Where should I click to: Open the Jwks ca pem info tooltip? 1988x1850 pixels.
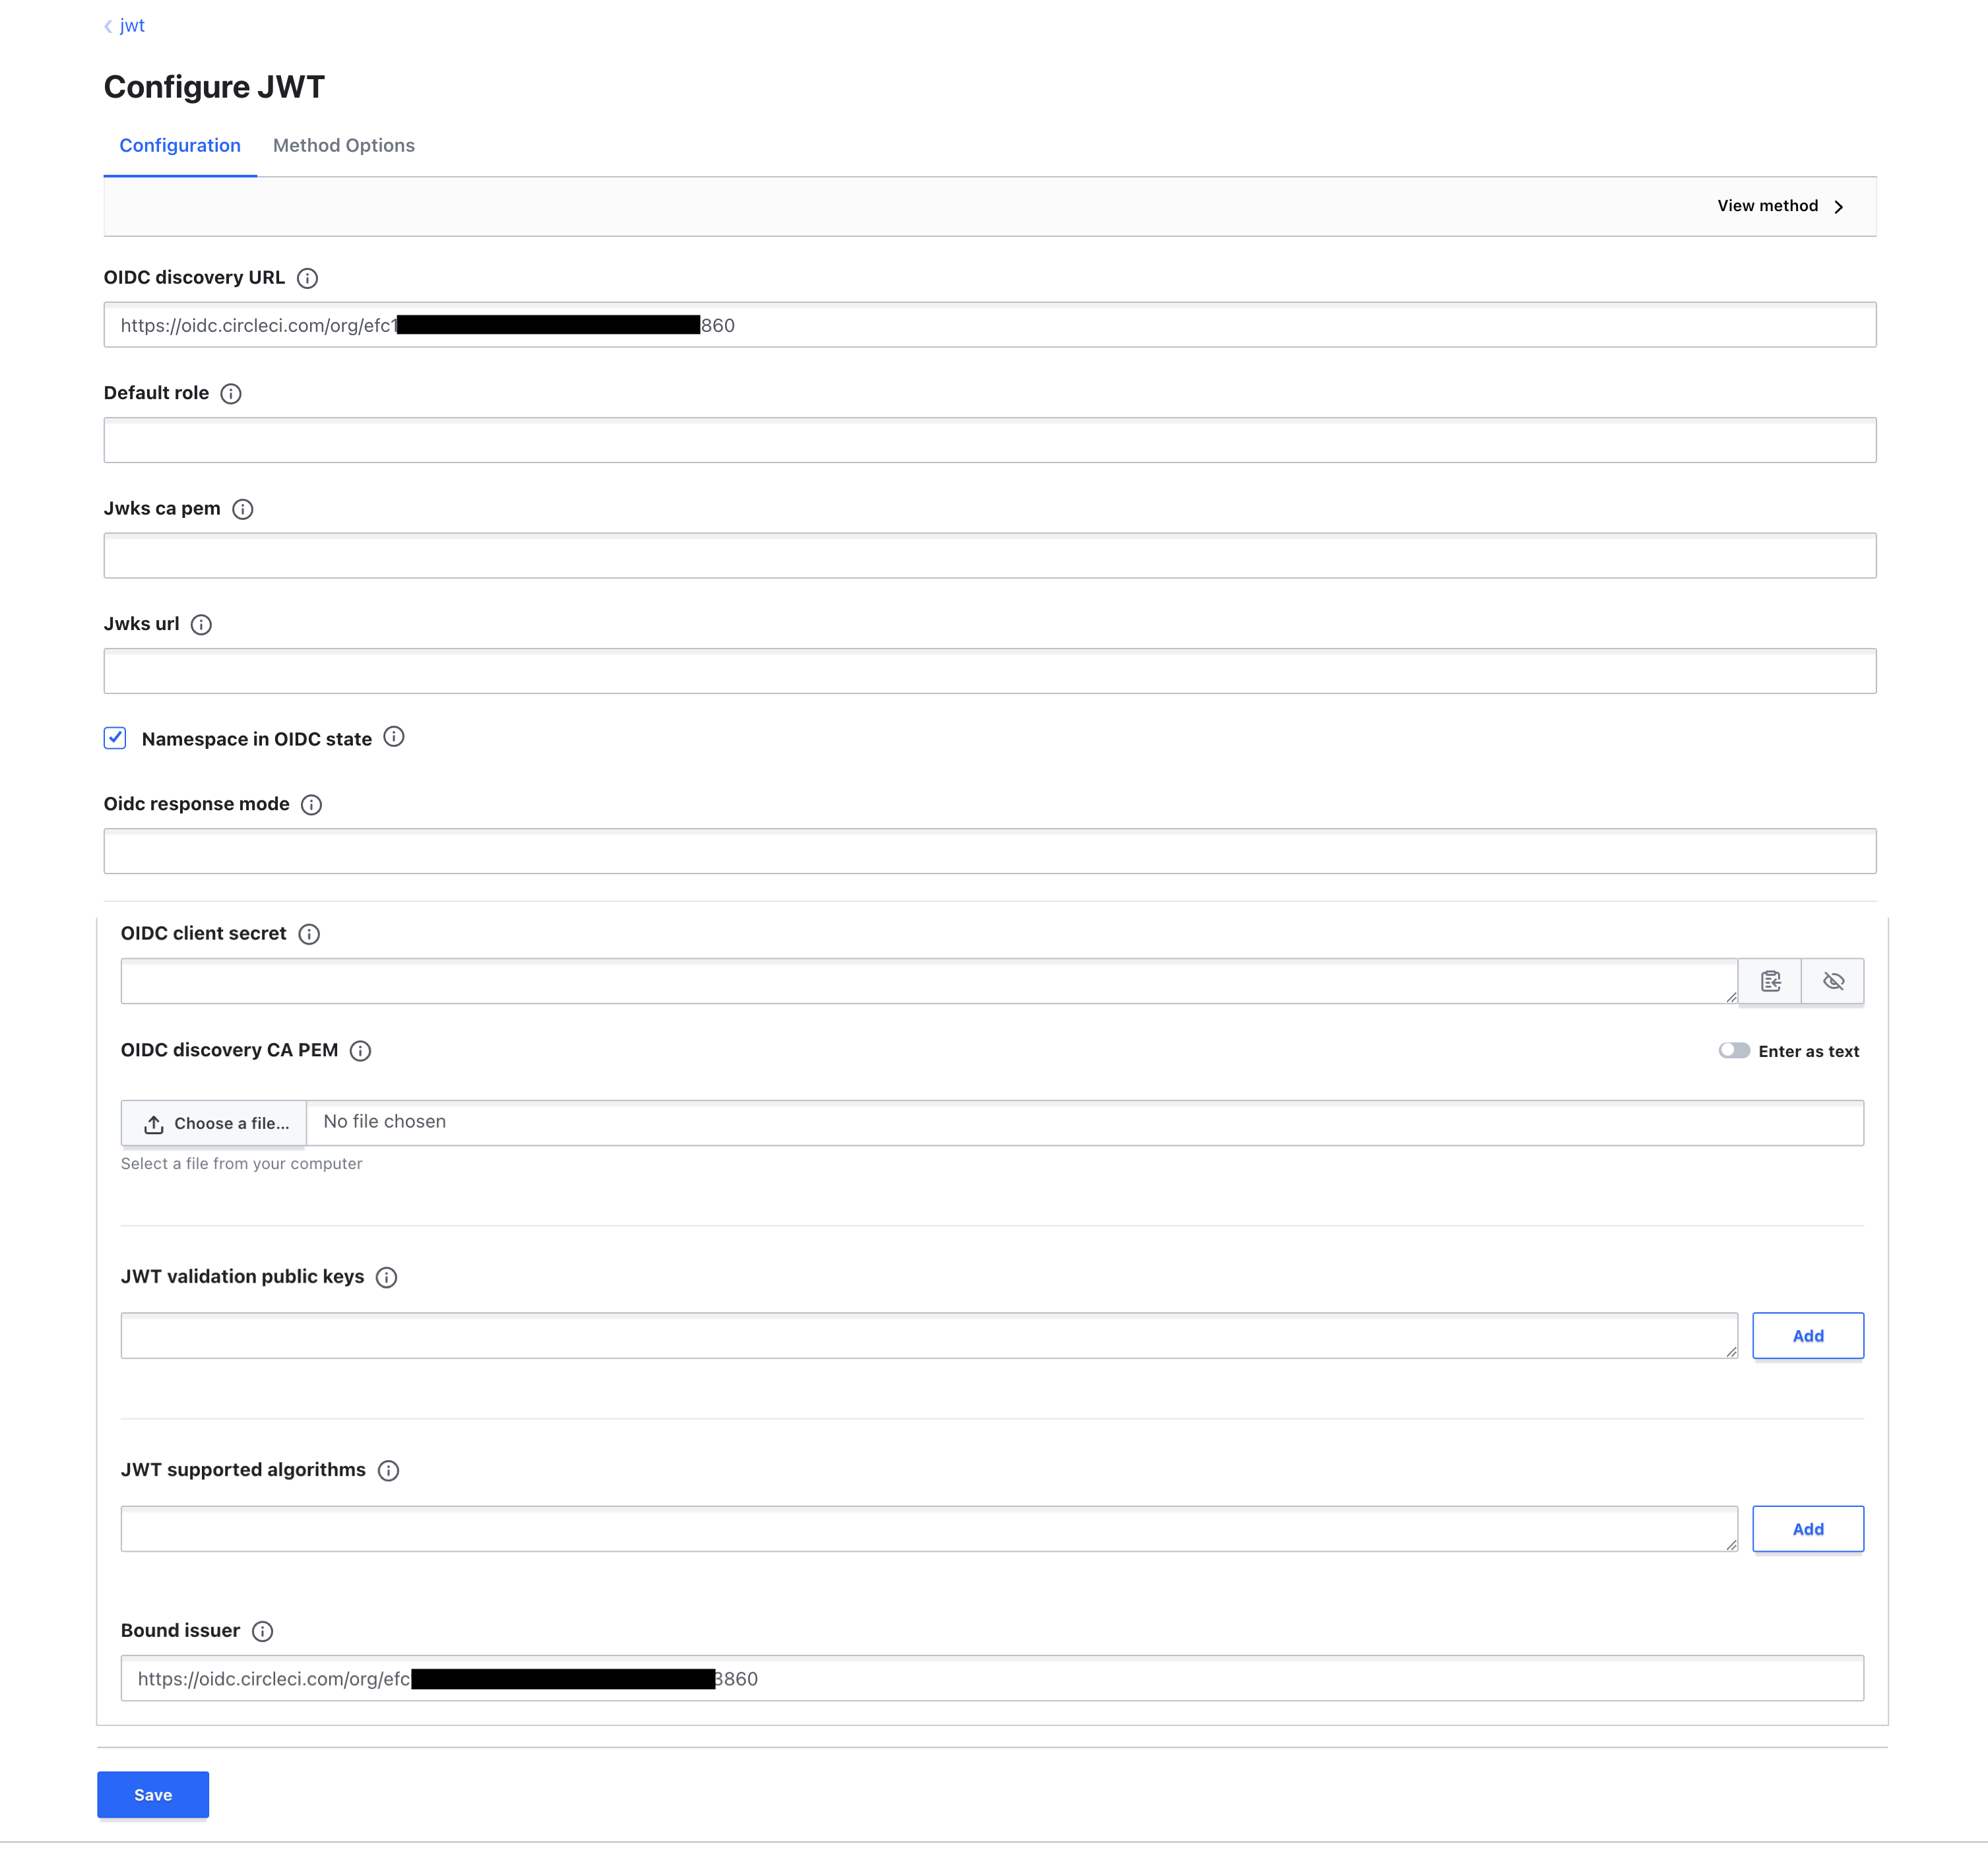[243, 509]
